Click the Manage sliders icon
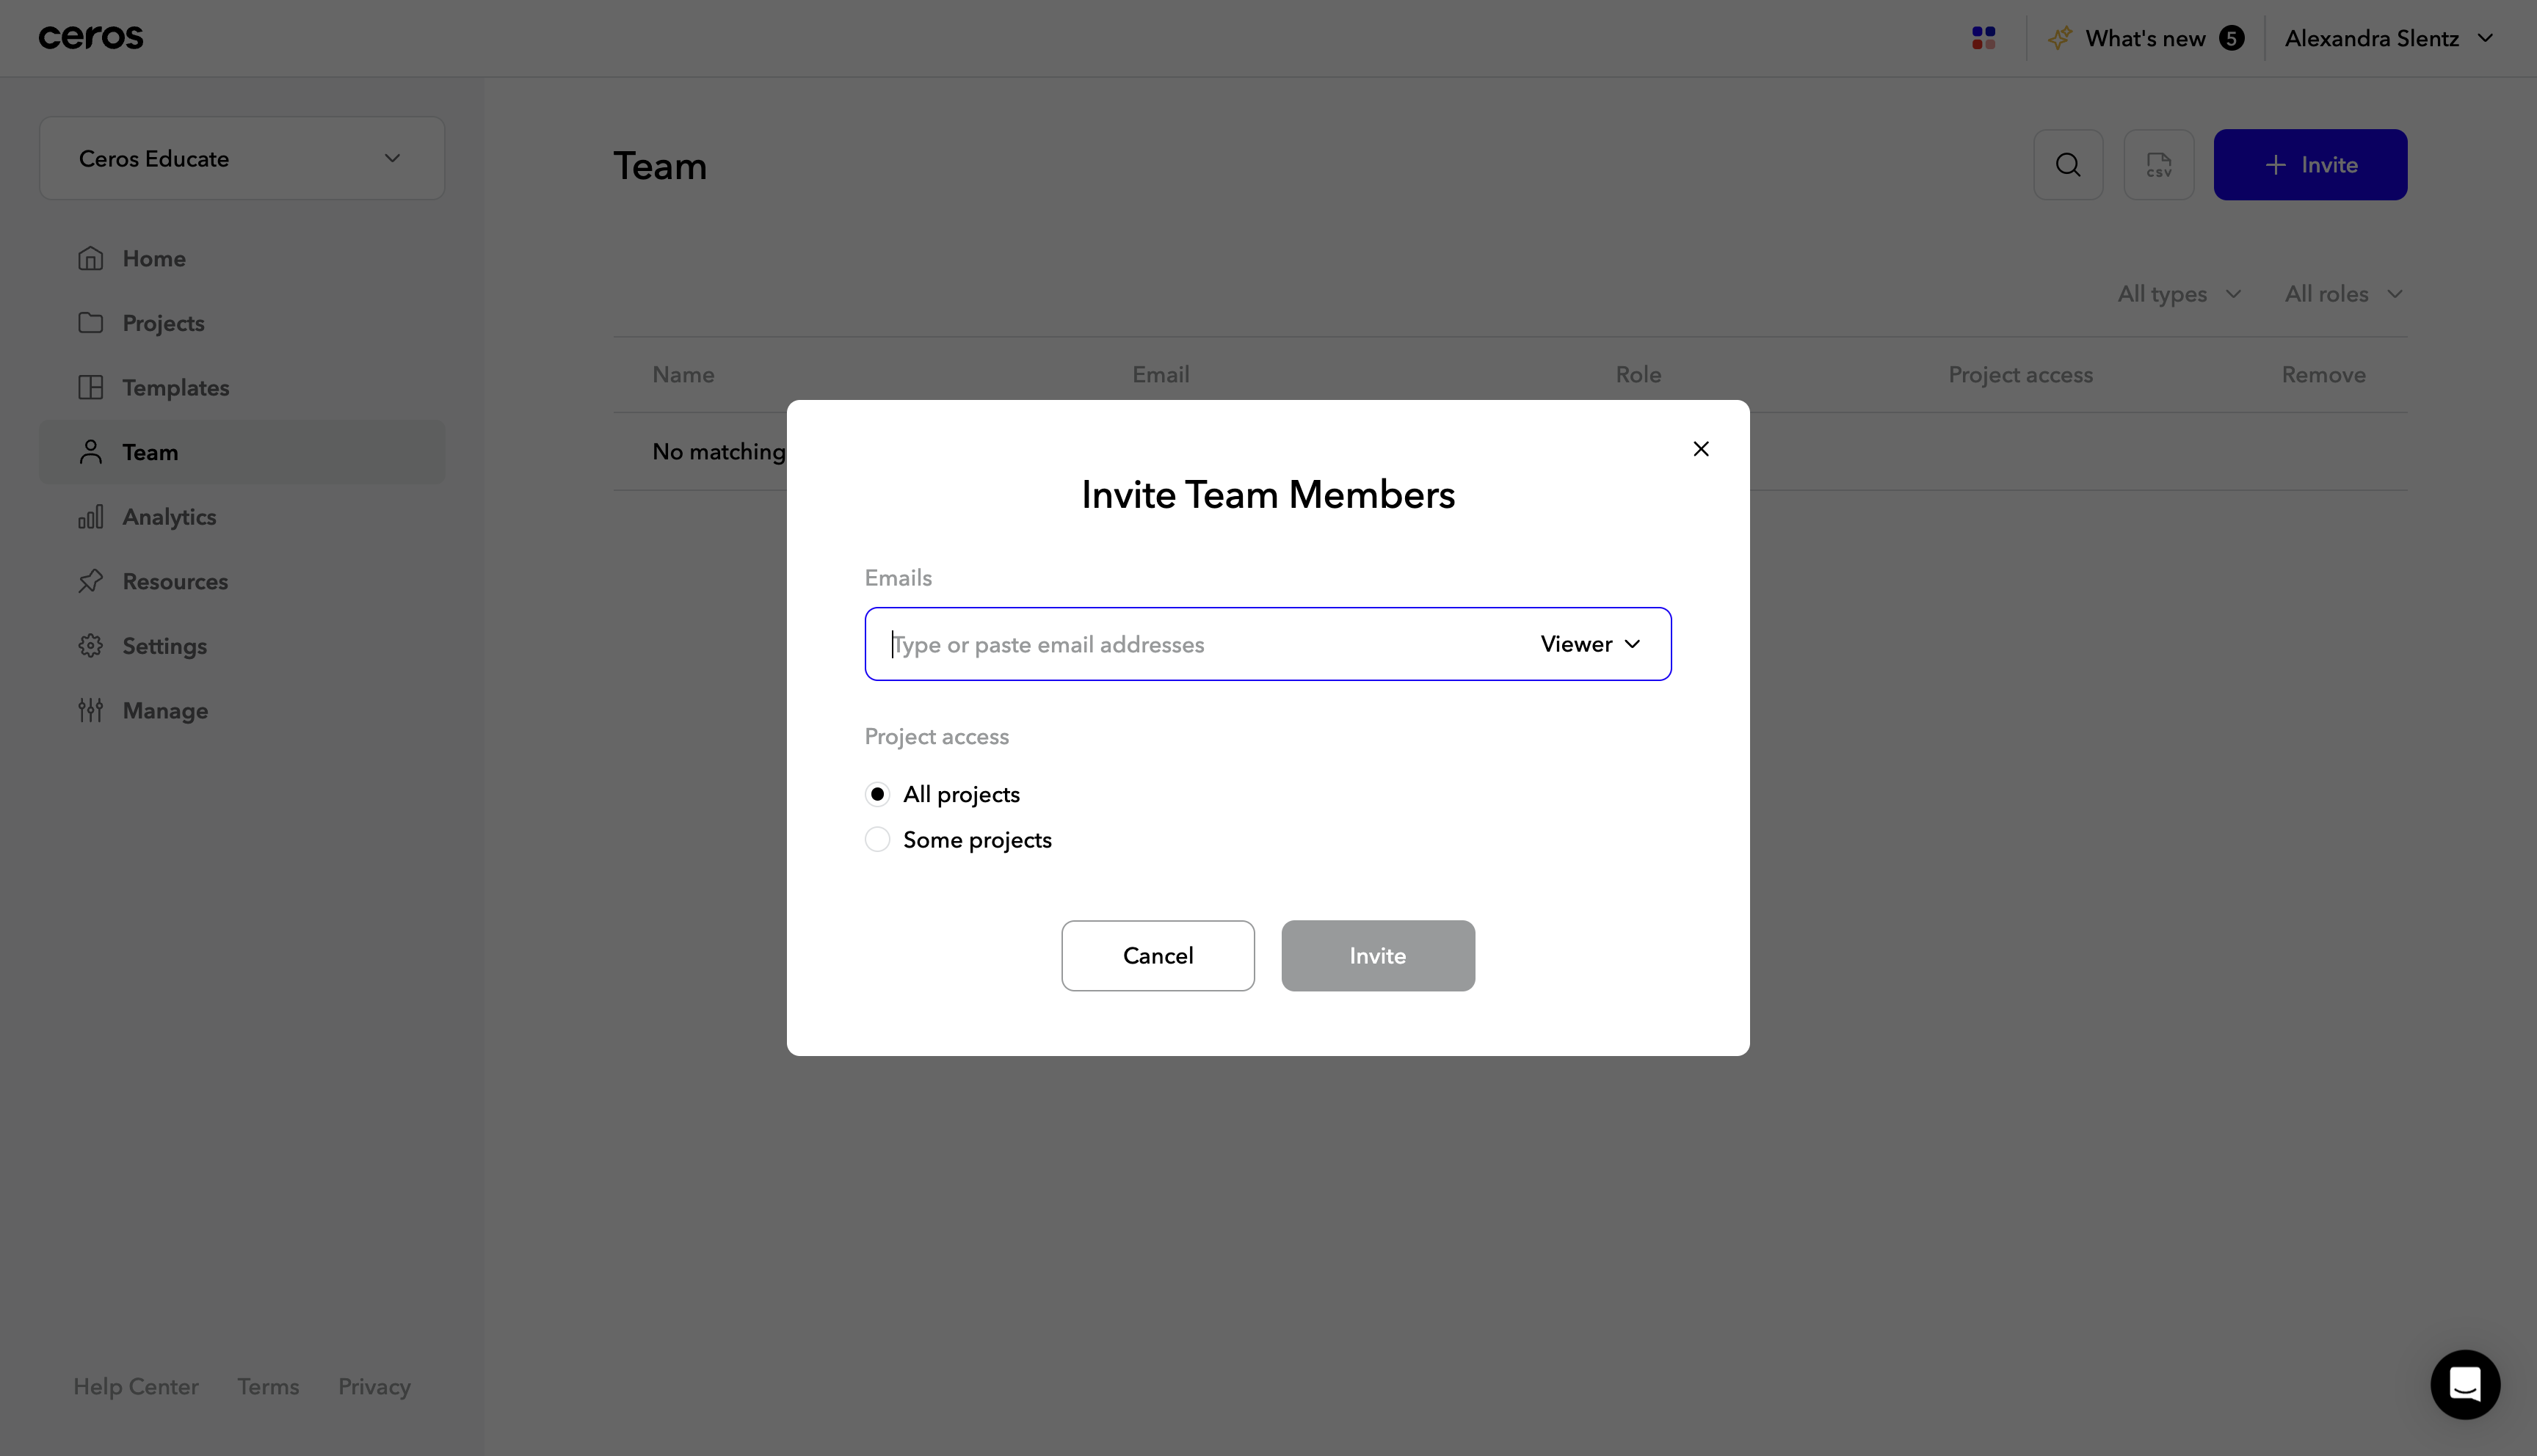Image resolution: width=2537 pixels, height=1456 pixels. pyautogui.click(x=91, y=710)
